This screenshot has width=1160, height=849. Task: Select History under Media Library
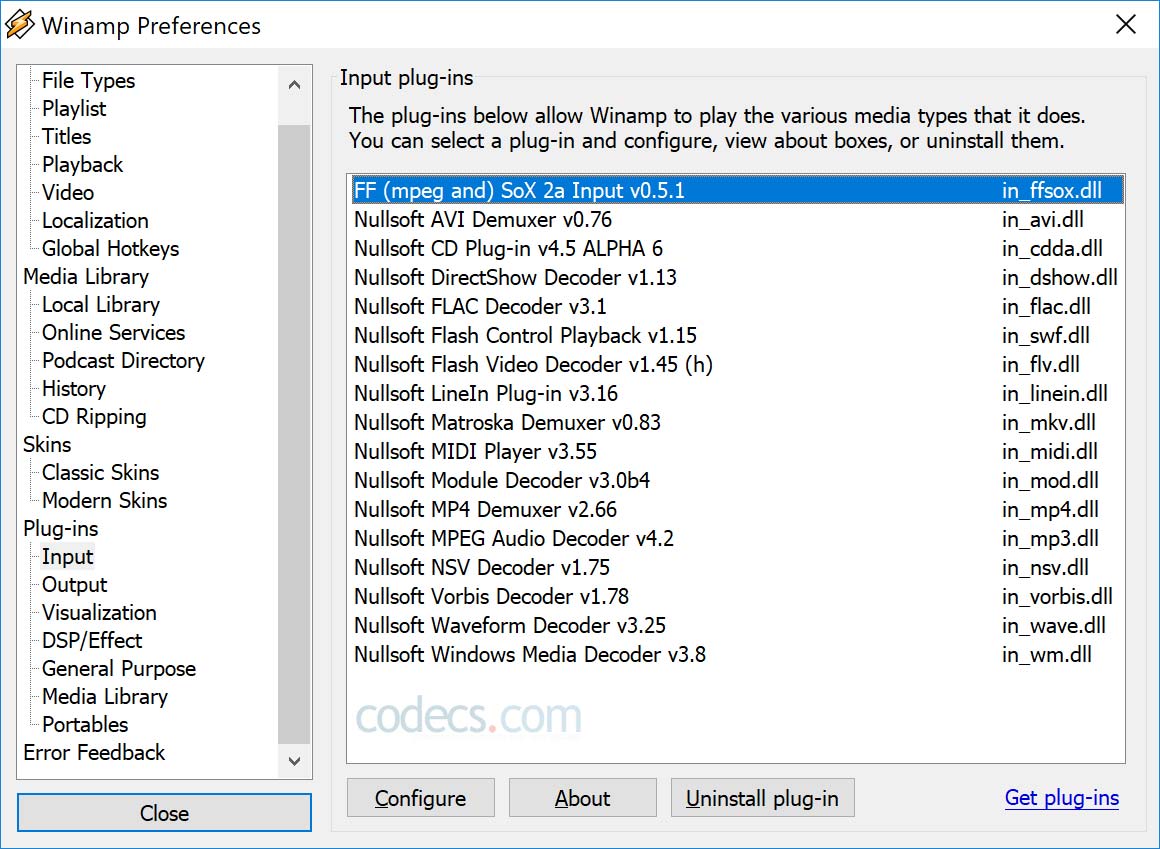tap(74, 389)
